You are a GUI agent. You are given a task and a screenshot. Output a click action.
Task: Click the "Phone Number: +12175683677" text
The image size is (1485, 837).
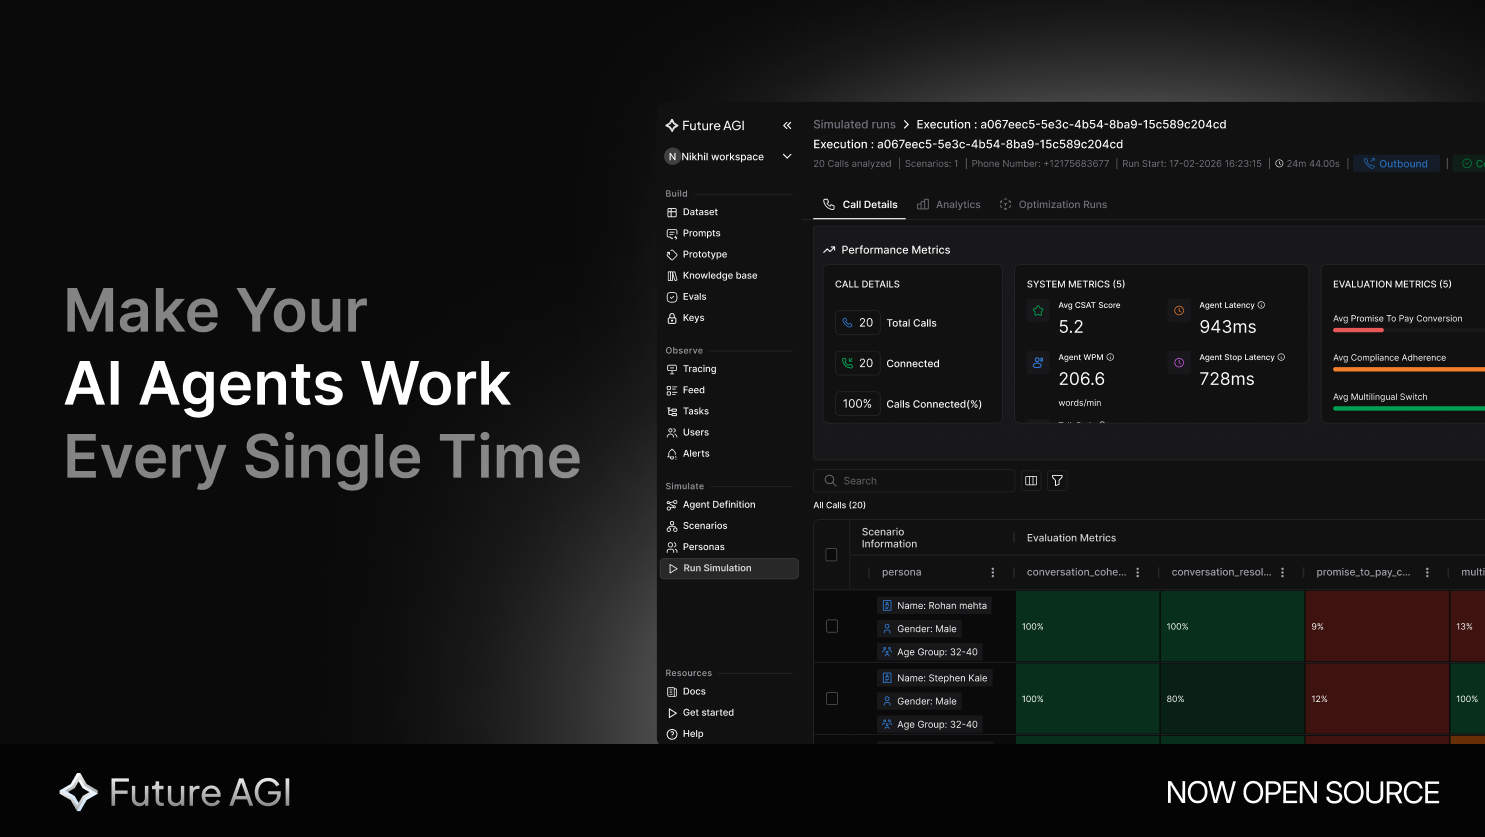pyautogui.click(x=1040, y=164)
